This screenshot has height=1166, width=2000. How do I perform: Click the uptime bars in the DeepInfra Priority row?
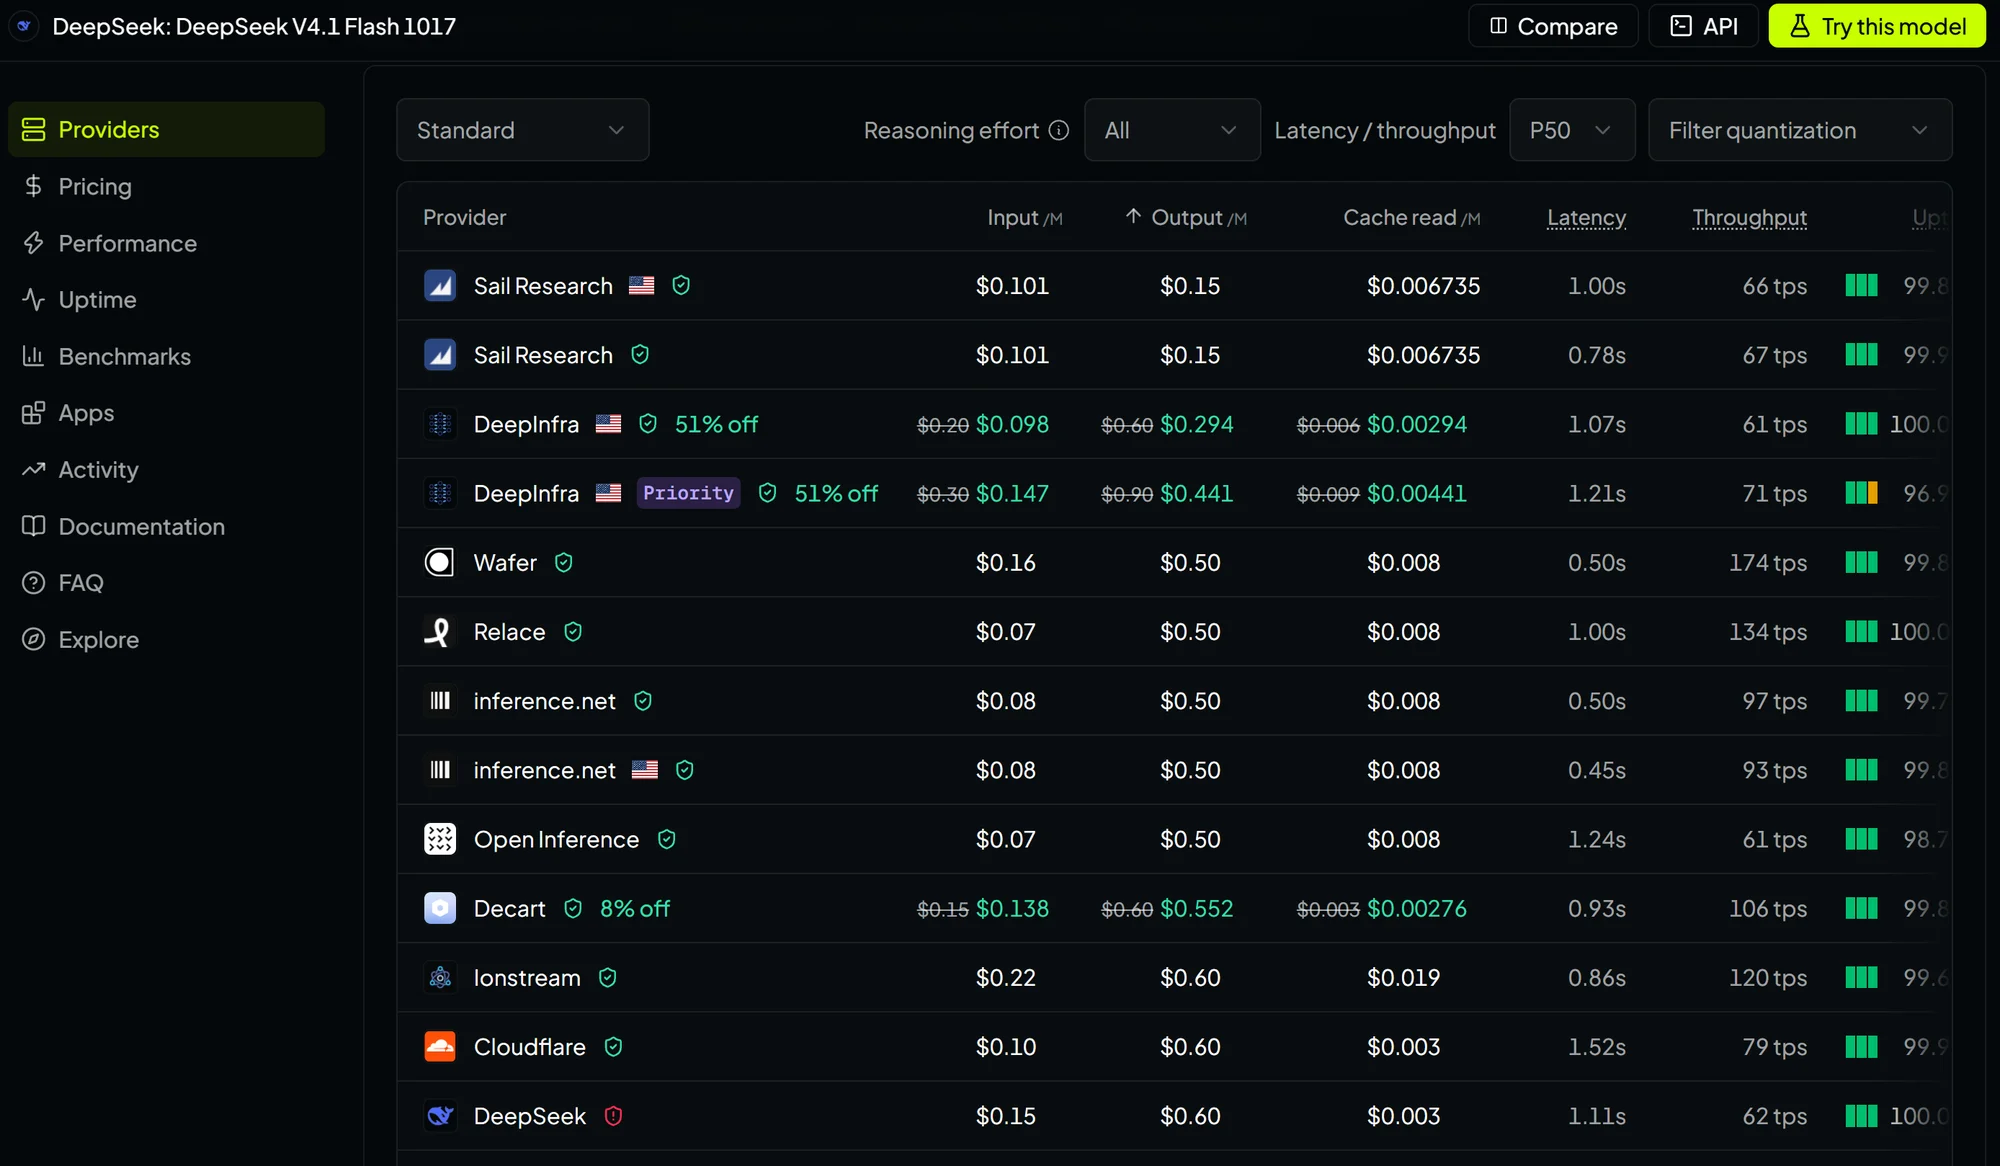[1861, 493]
